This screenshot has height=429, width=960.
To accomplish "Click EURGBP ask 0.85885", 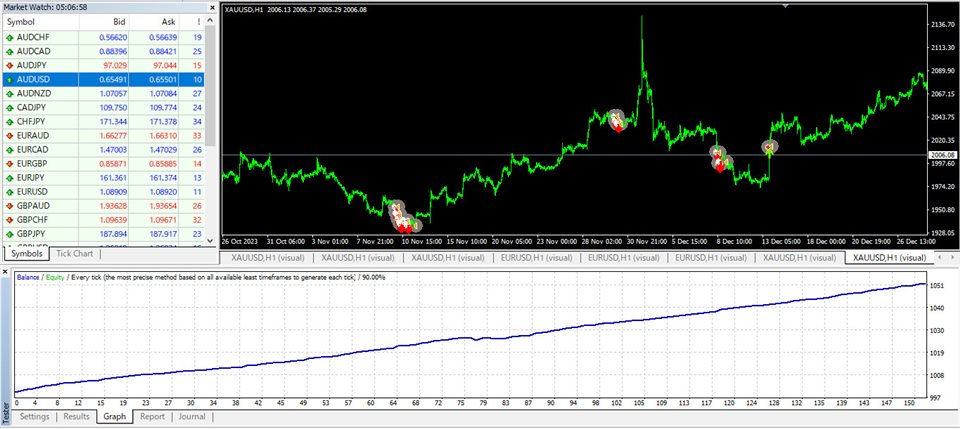I will tap(163, 164).
